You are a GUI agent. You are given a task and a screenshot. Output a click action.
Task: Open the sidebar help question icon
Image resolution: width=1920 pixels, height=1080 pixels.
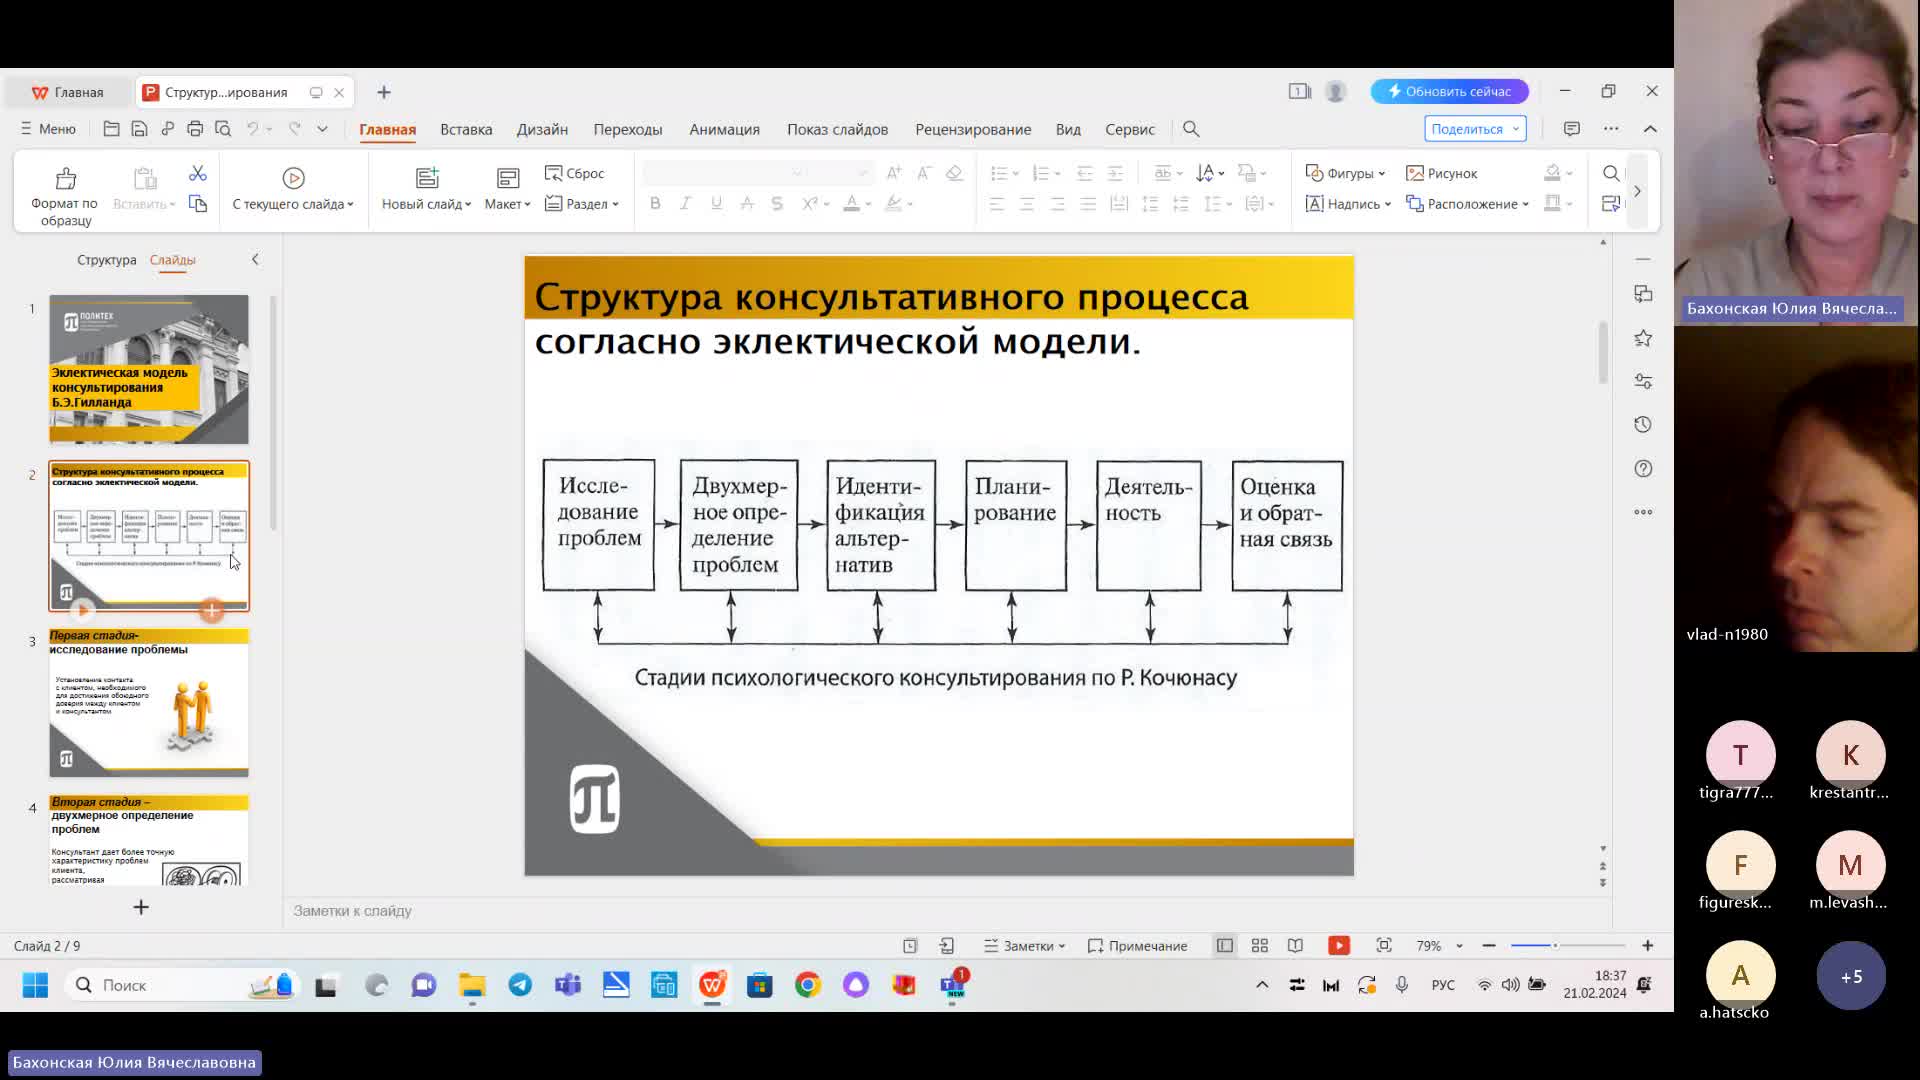(1643, 469)
